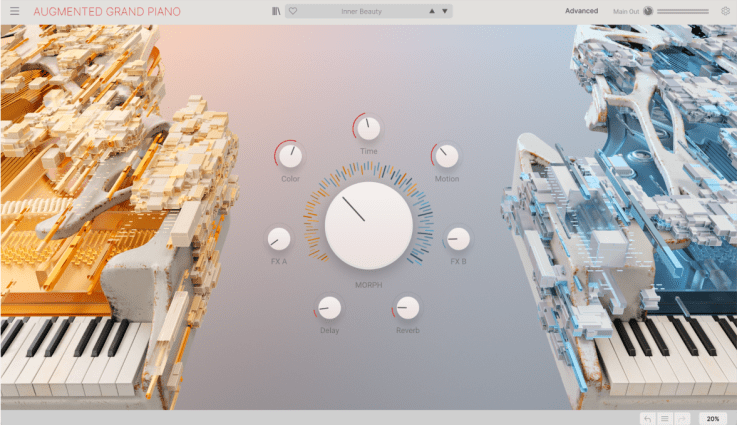
Task: Click the Time knob
Action: (368, 128)
